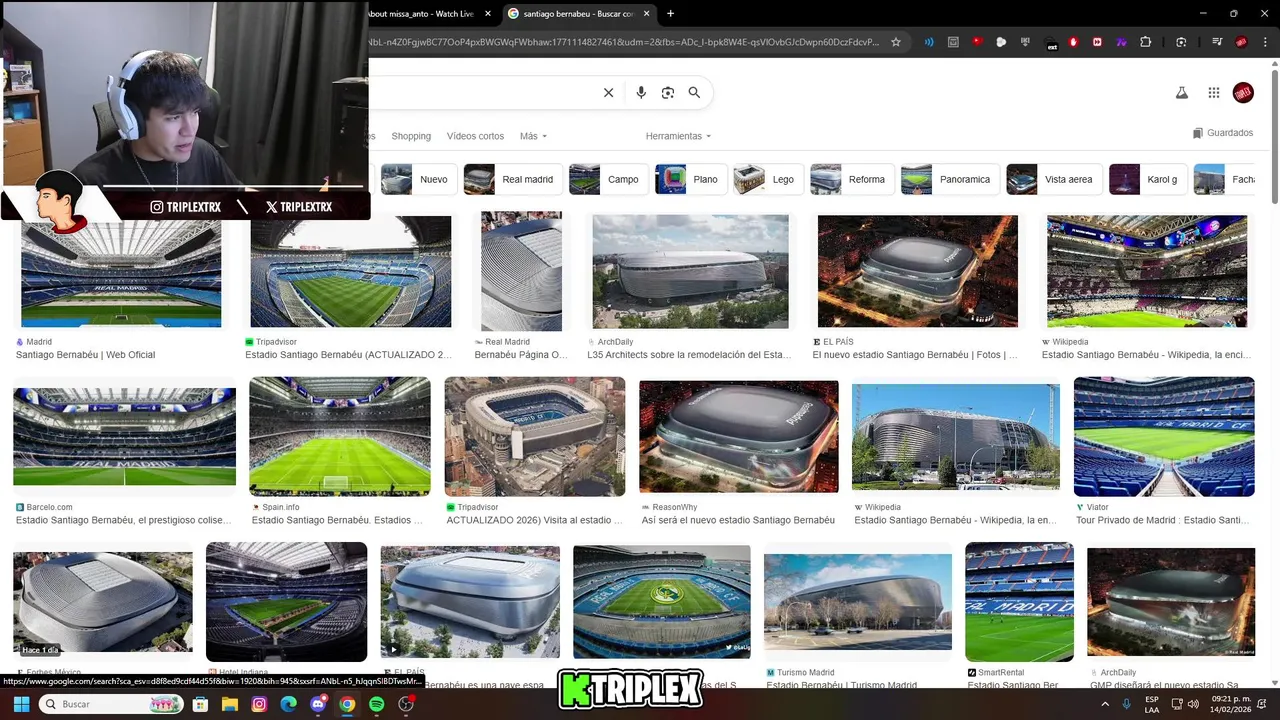The width and height of the screenshot is (1280, 720).
Task: Open the Guardados saved items
Action: click(1223, 133)
